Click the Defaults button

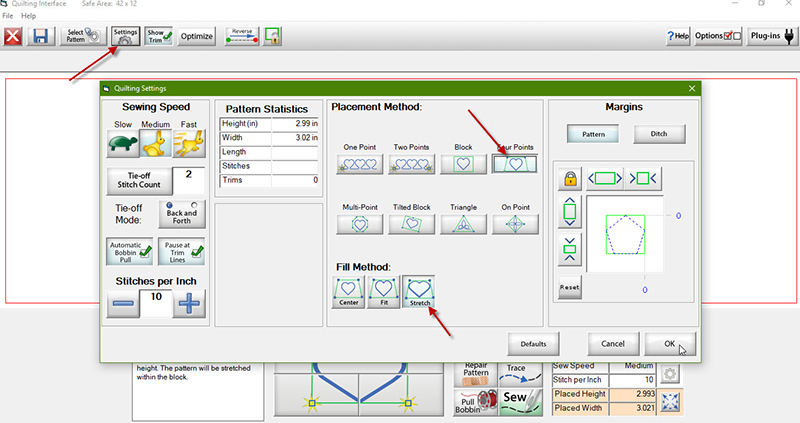tap(533, 344)
